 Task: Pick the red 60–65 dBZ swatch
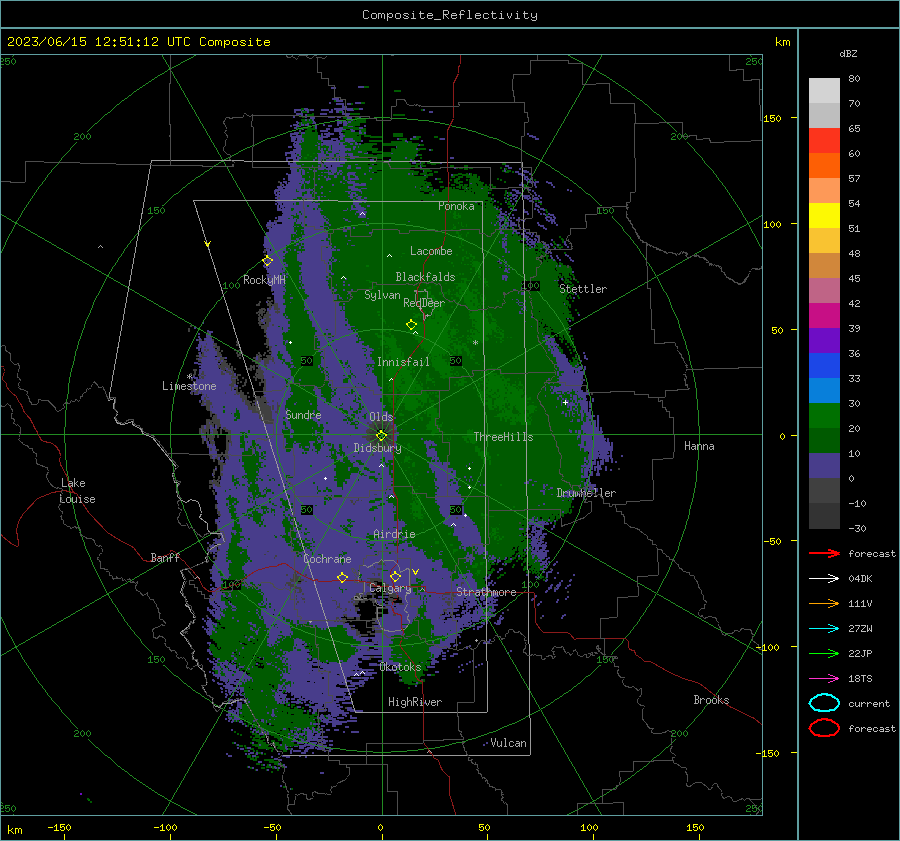click(824, 141)
